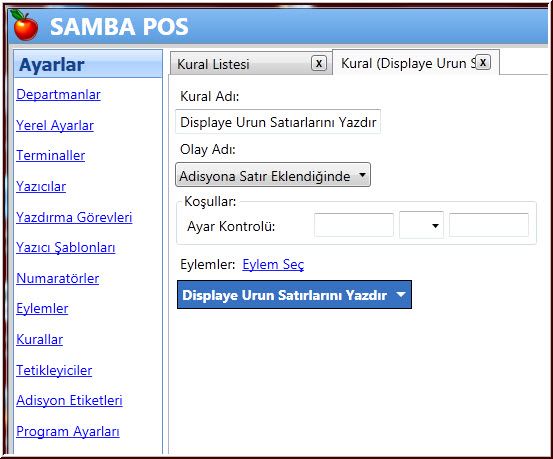This screenshot has height=459, width=553.
Task: Open Program Ayarları
Action: pyautogui.click(x=68, y=431)
